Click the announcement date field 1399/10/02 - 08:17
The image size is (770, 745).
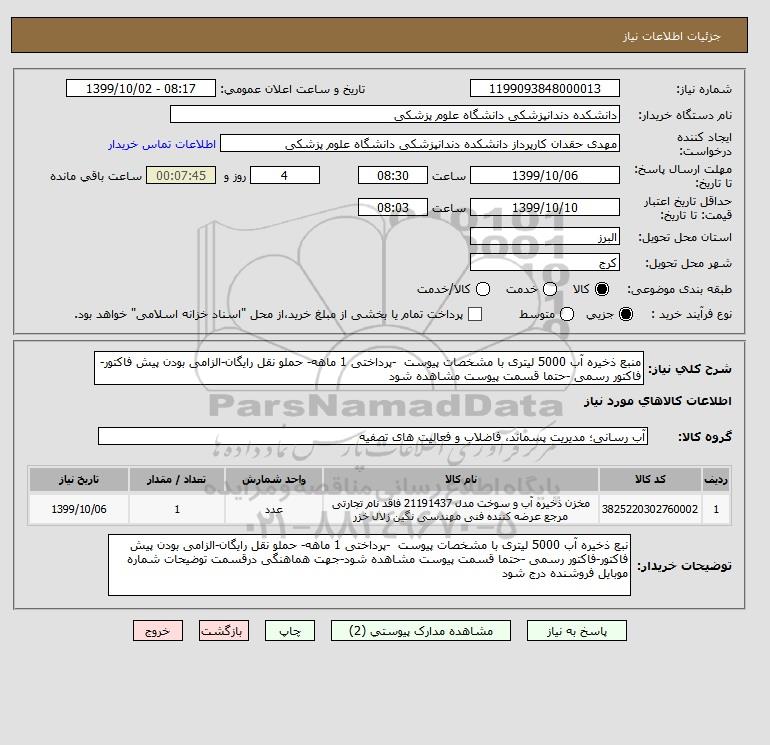pos(141,88)
